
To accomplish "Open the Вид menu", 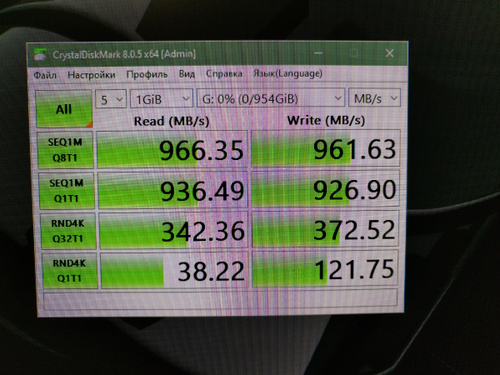I will pyautogui.click(x=187, y=74).
